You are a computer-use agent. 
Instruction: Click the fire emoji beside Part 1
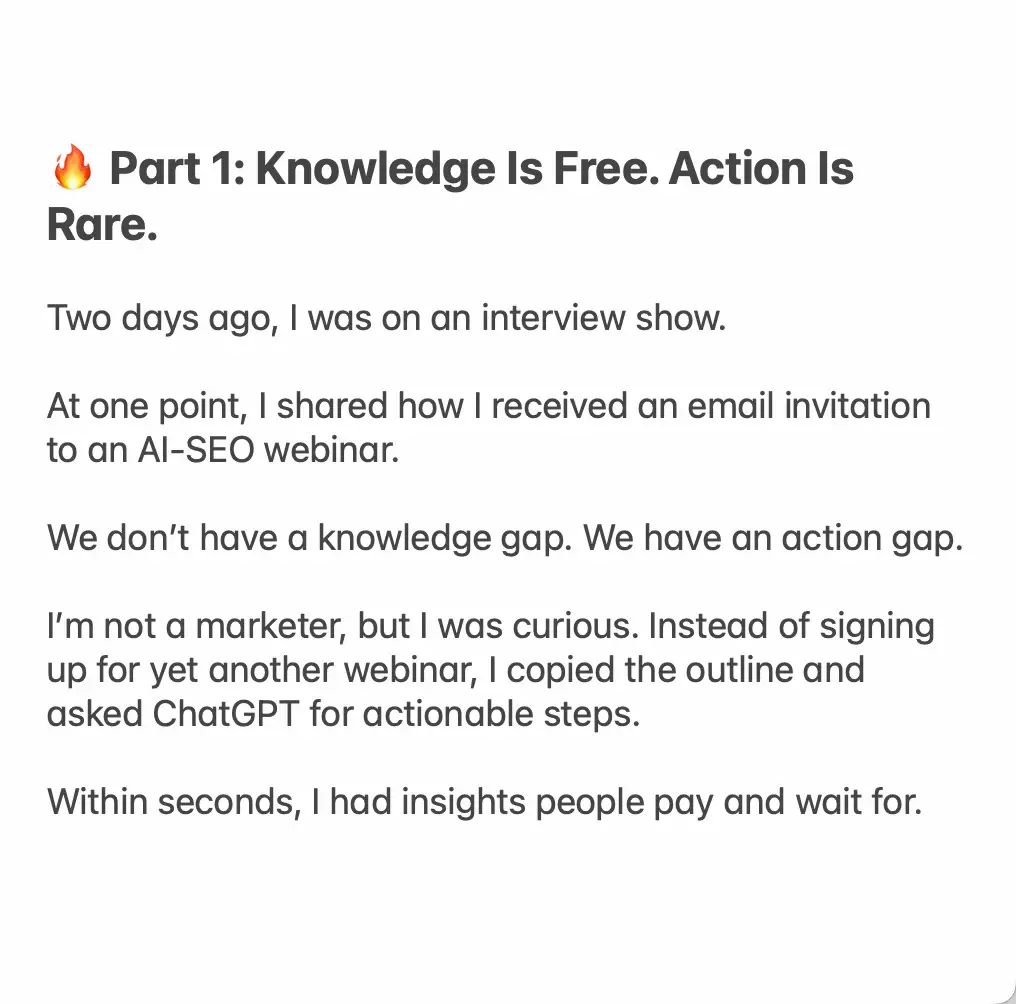pyautogui.click(x=73, y=167)
